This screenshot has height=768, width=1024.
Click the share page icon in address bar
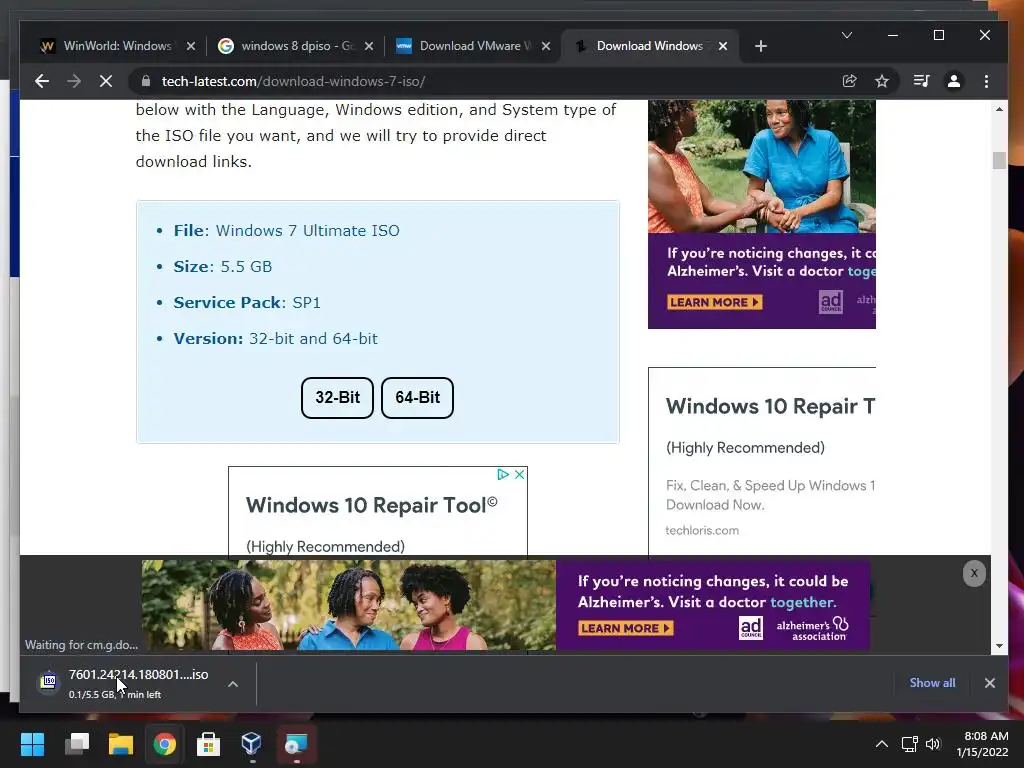click(x=850, y=81)
